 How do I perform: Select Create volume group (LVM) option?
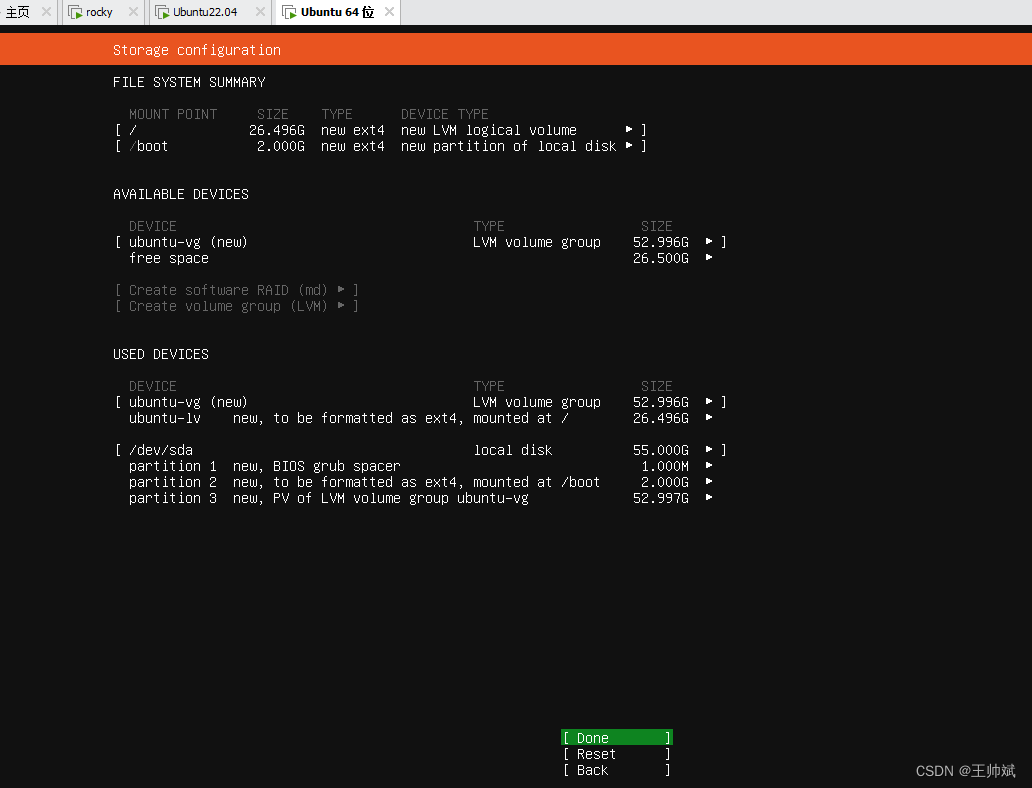[237, 306]
